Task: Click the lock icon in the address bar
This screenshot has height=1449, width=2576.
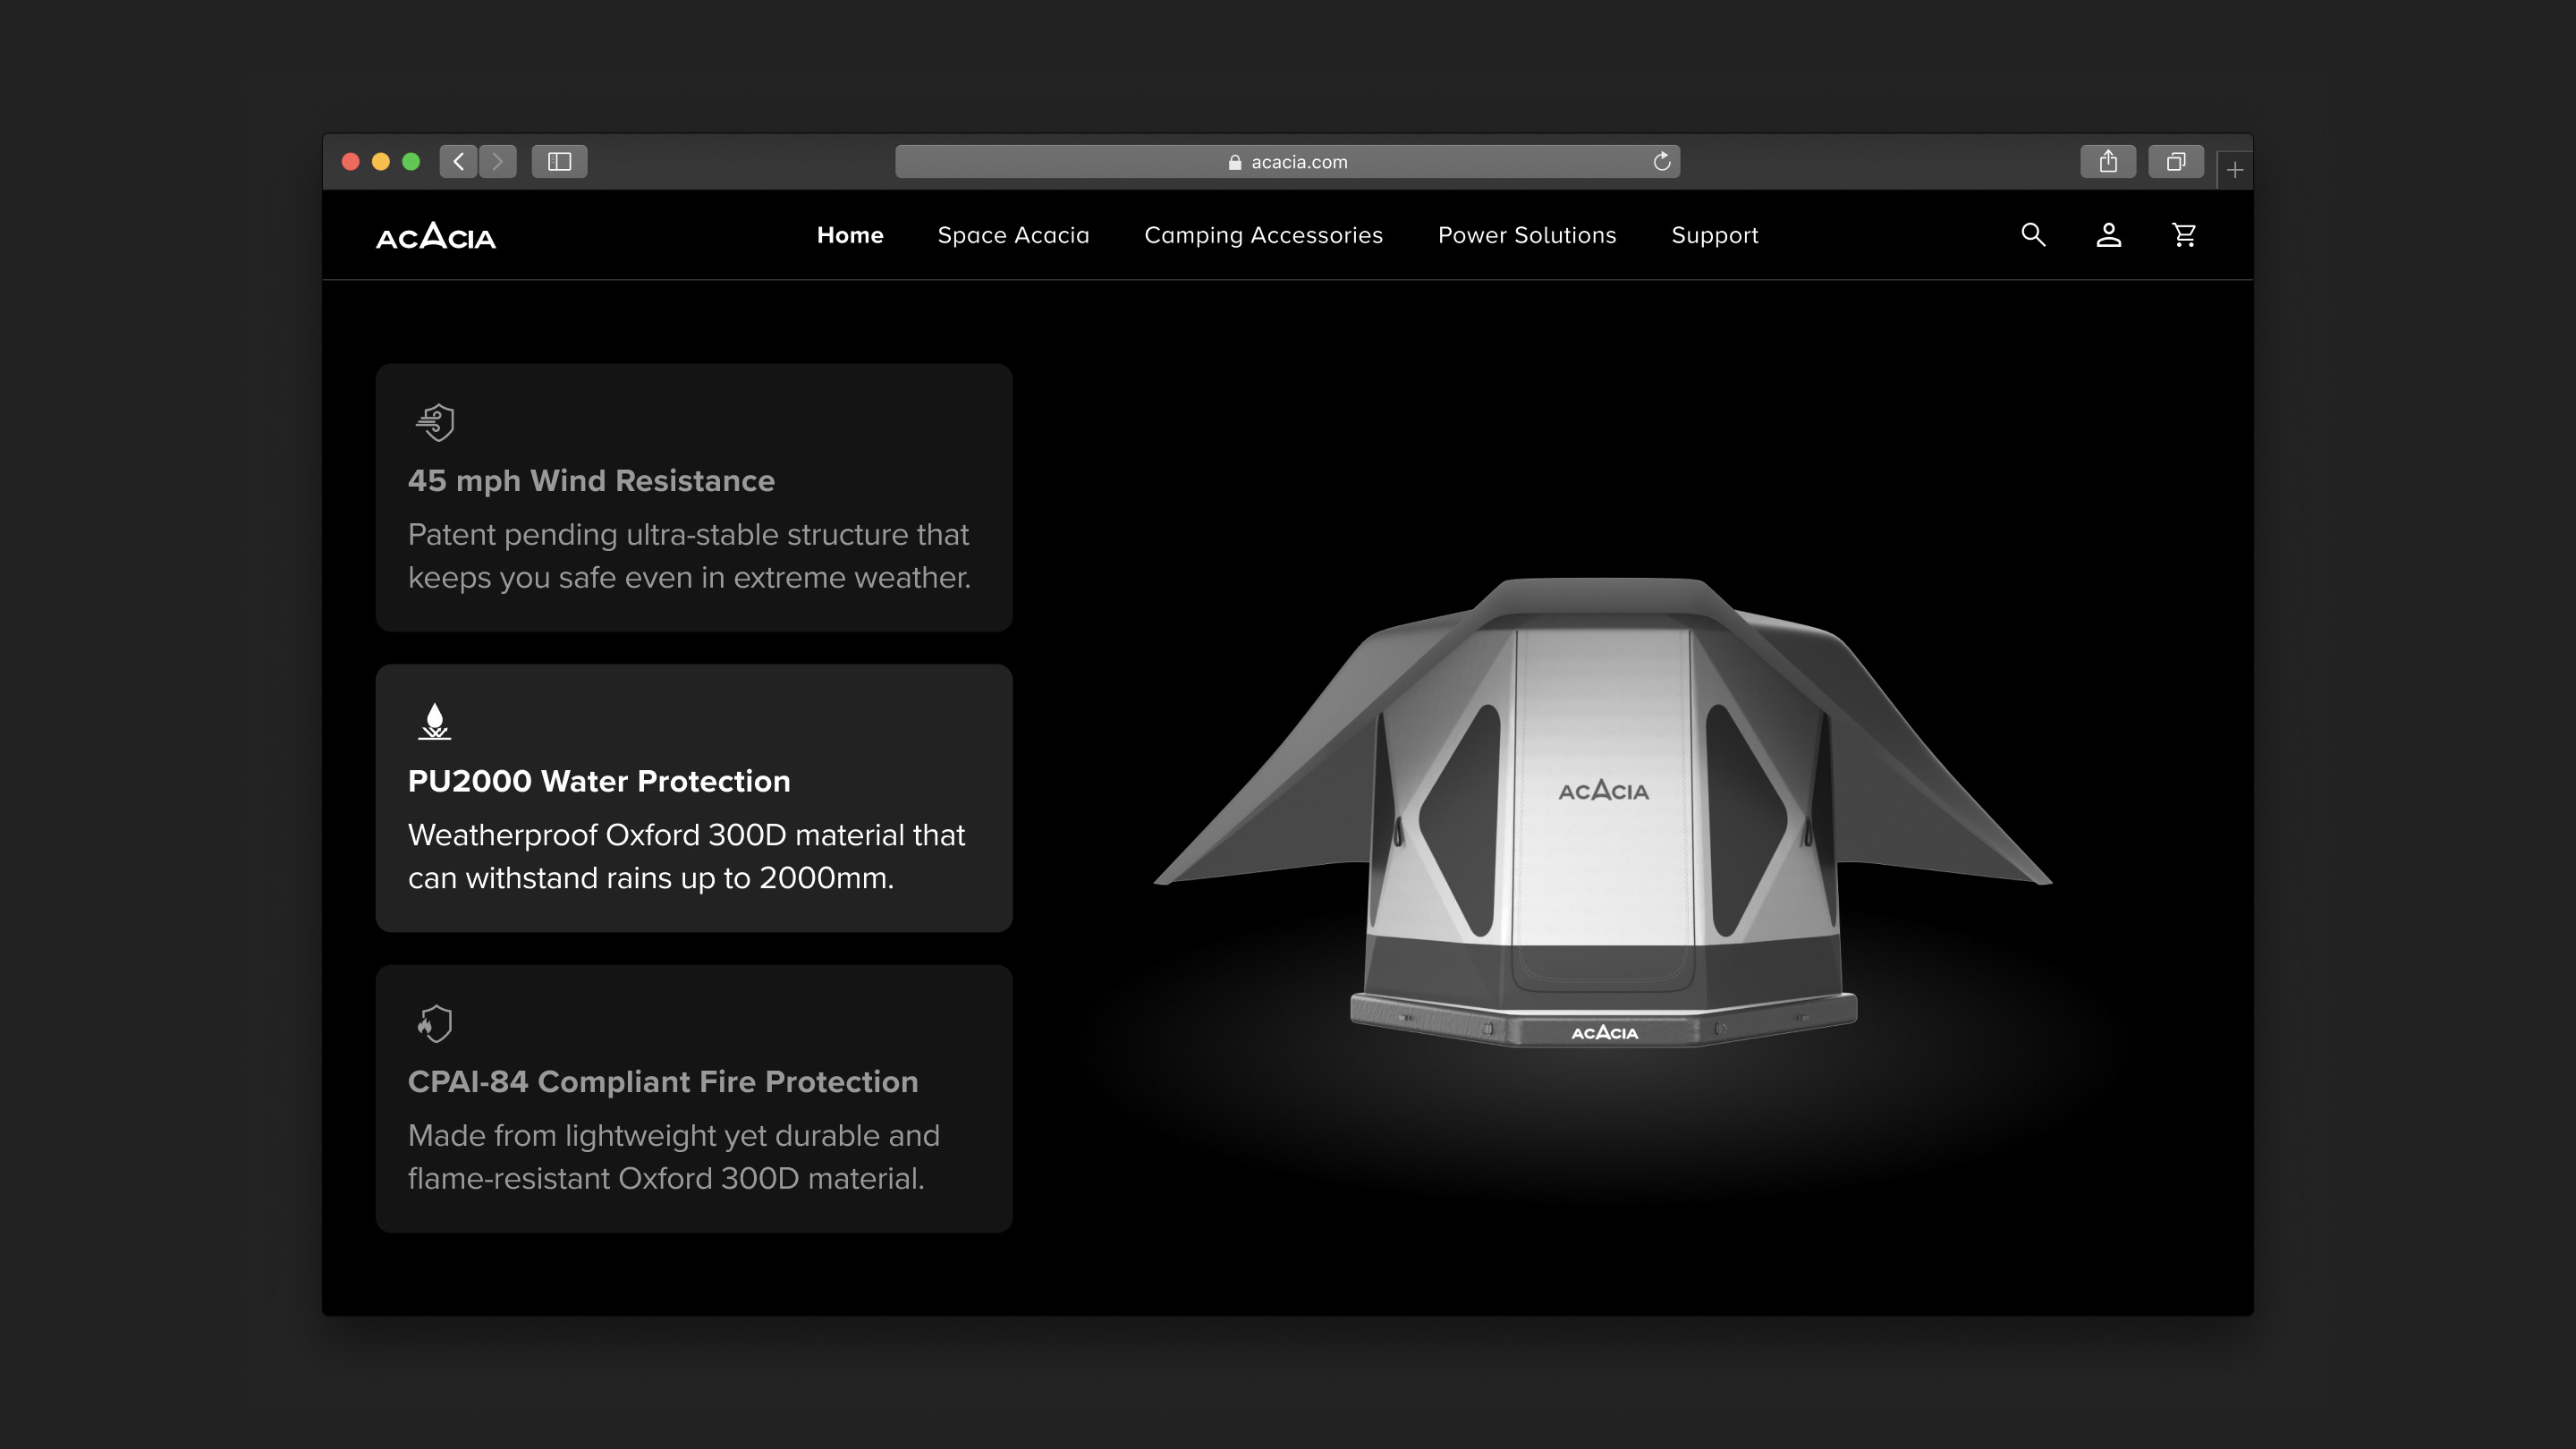Action: pos(1235,162)
